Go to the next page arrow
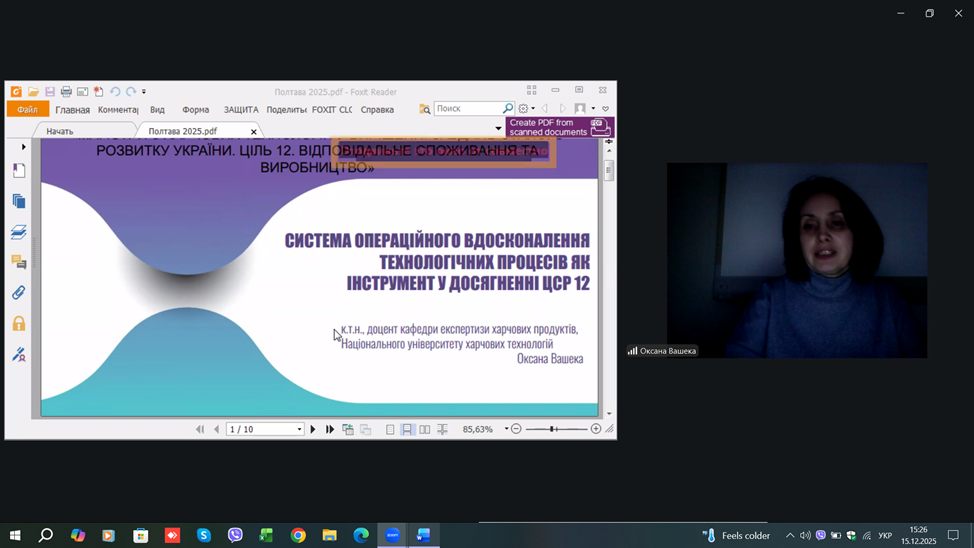This screenshot has height=548, width=974. (313, 429)
